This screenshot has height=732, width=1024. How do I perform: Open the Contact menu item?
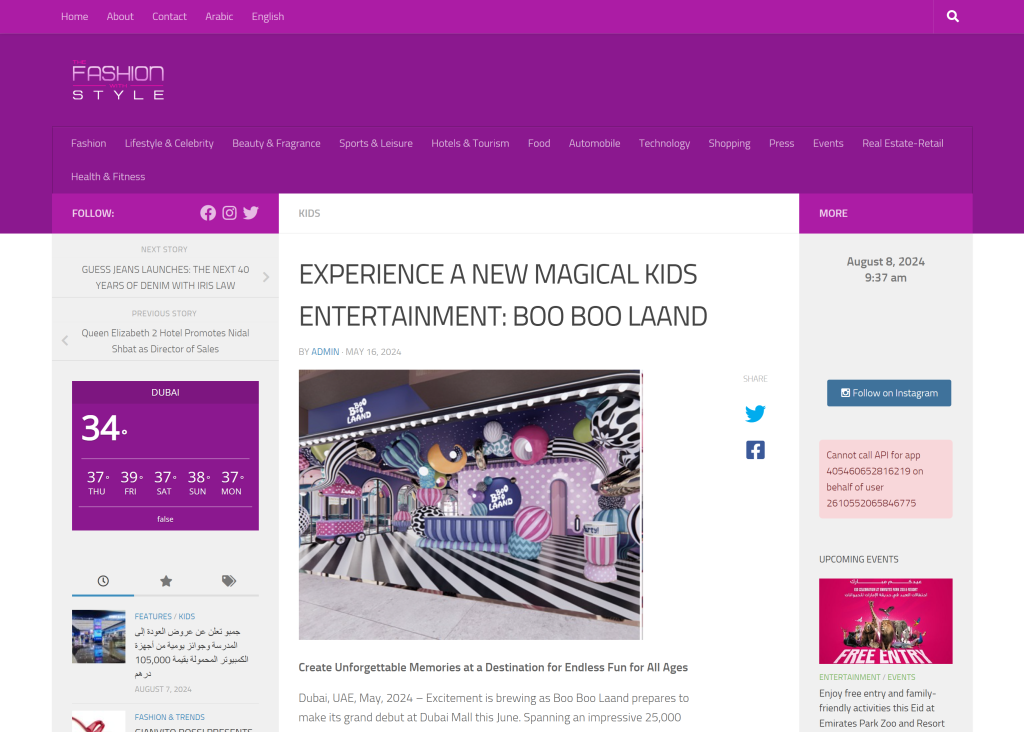click(169, 16)
